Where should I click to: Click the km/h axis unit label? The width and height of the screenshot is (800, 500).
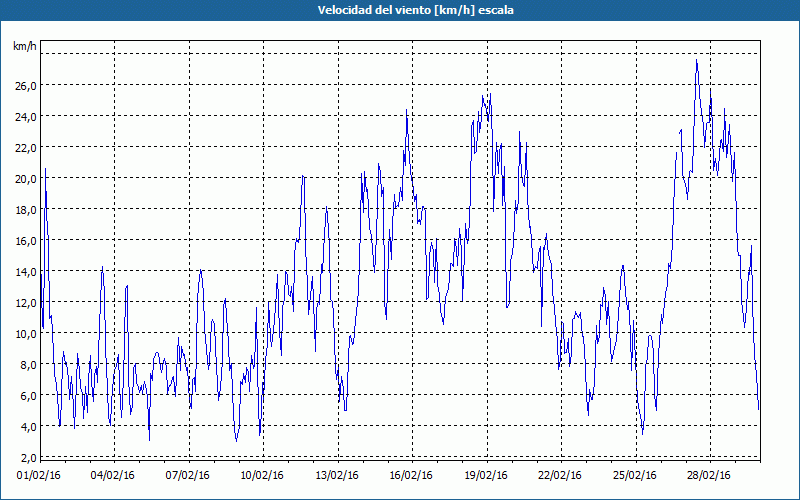point(24,46)
